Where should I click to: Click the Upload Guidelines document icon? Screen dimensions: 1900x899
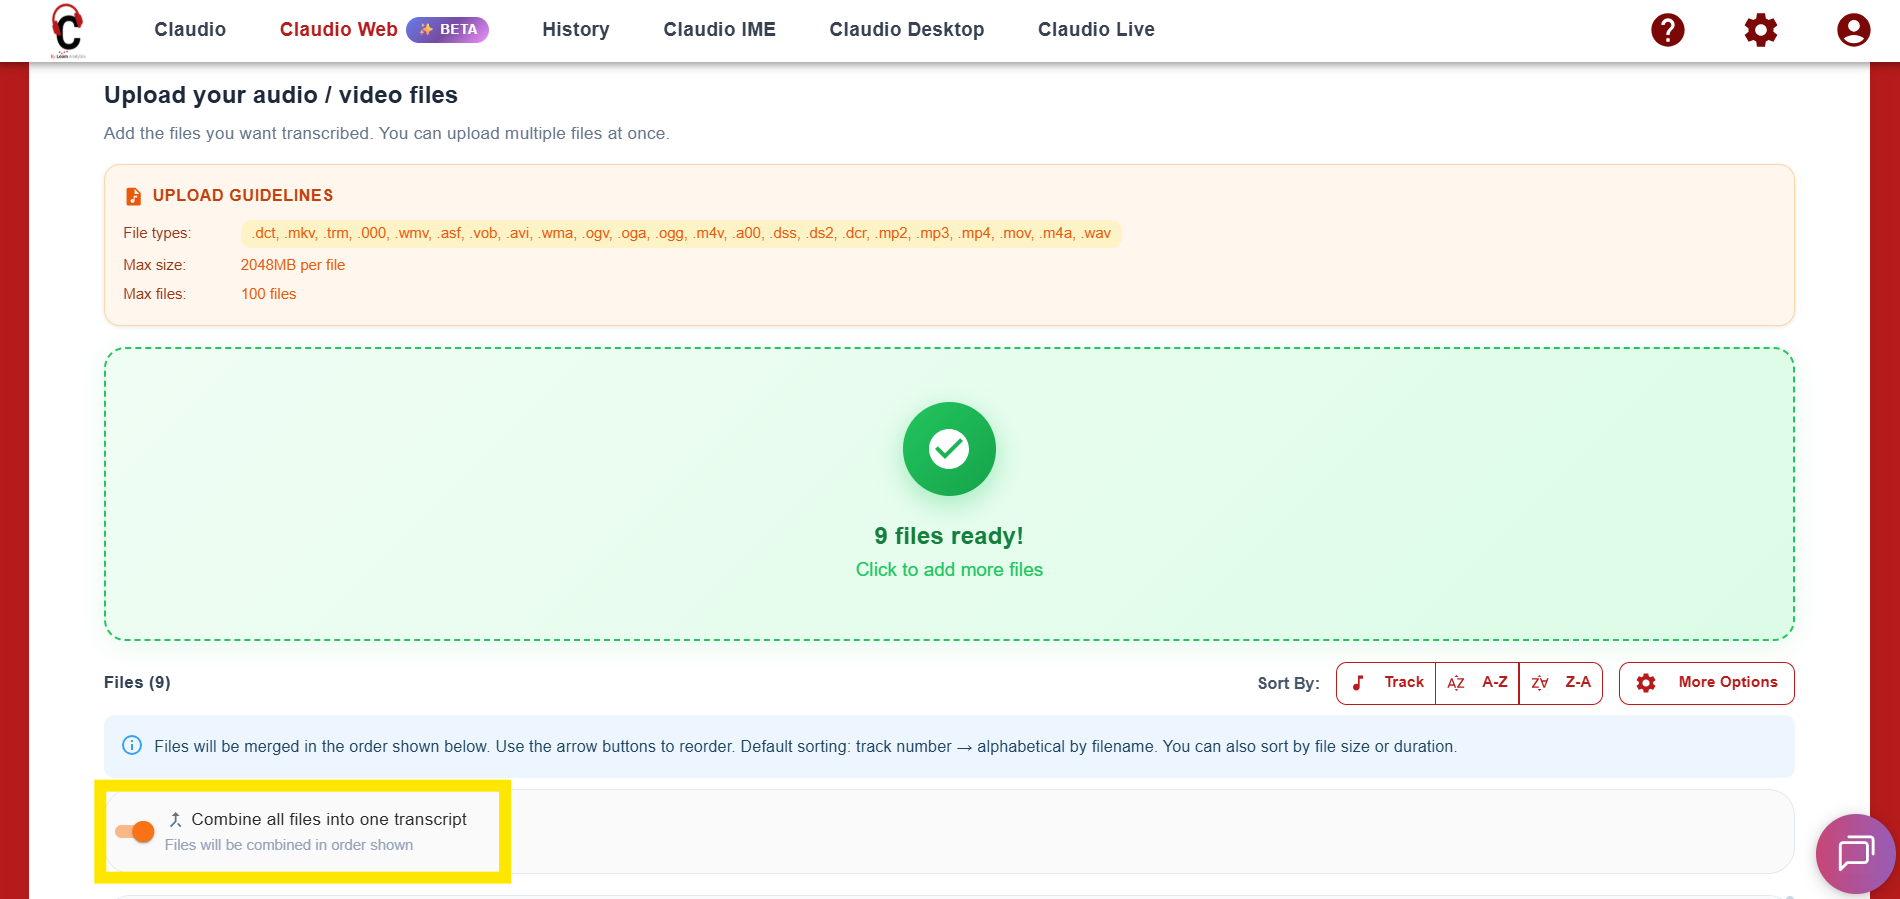coord(133,196)
